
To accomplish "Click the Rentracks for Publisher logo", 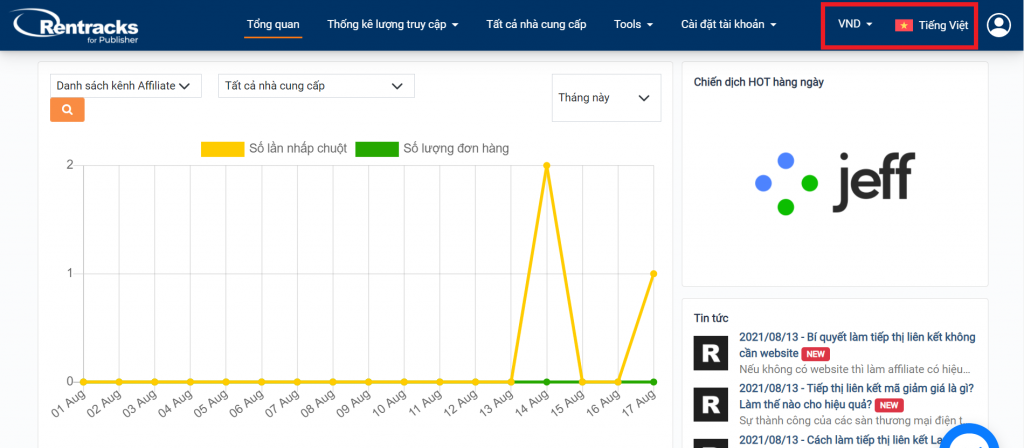I will coord(74,26).
